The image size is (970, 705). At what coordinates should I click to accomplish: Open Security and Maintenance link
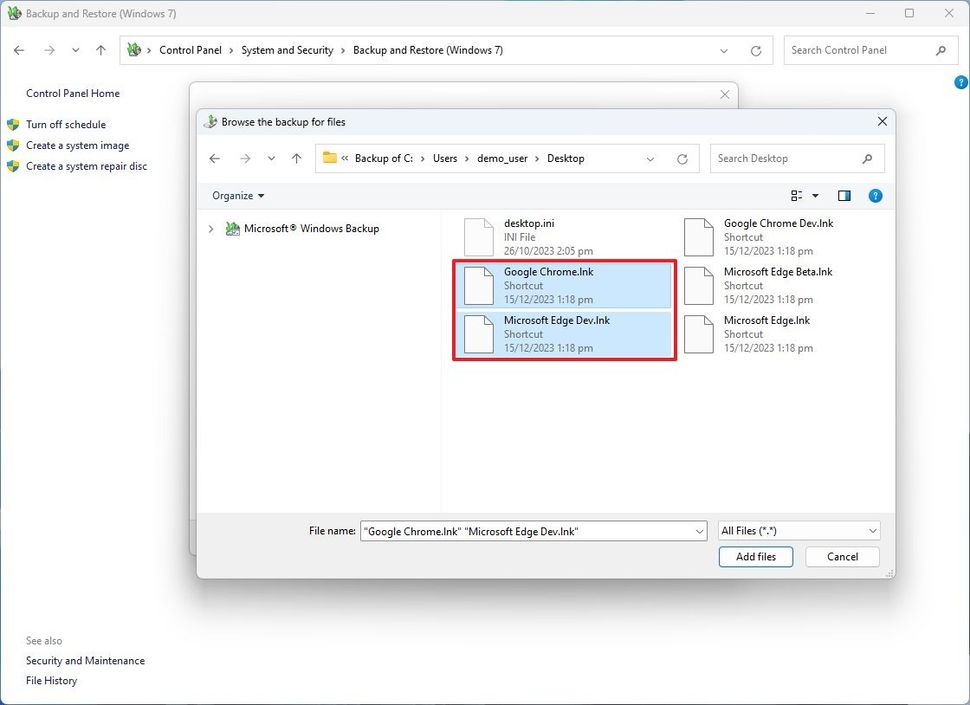[85, 660]
